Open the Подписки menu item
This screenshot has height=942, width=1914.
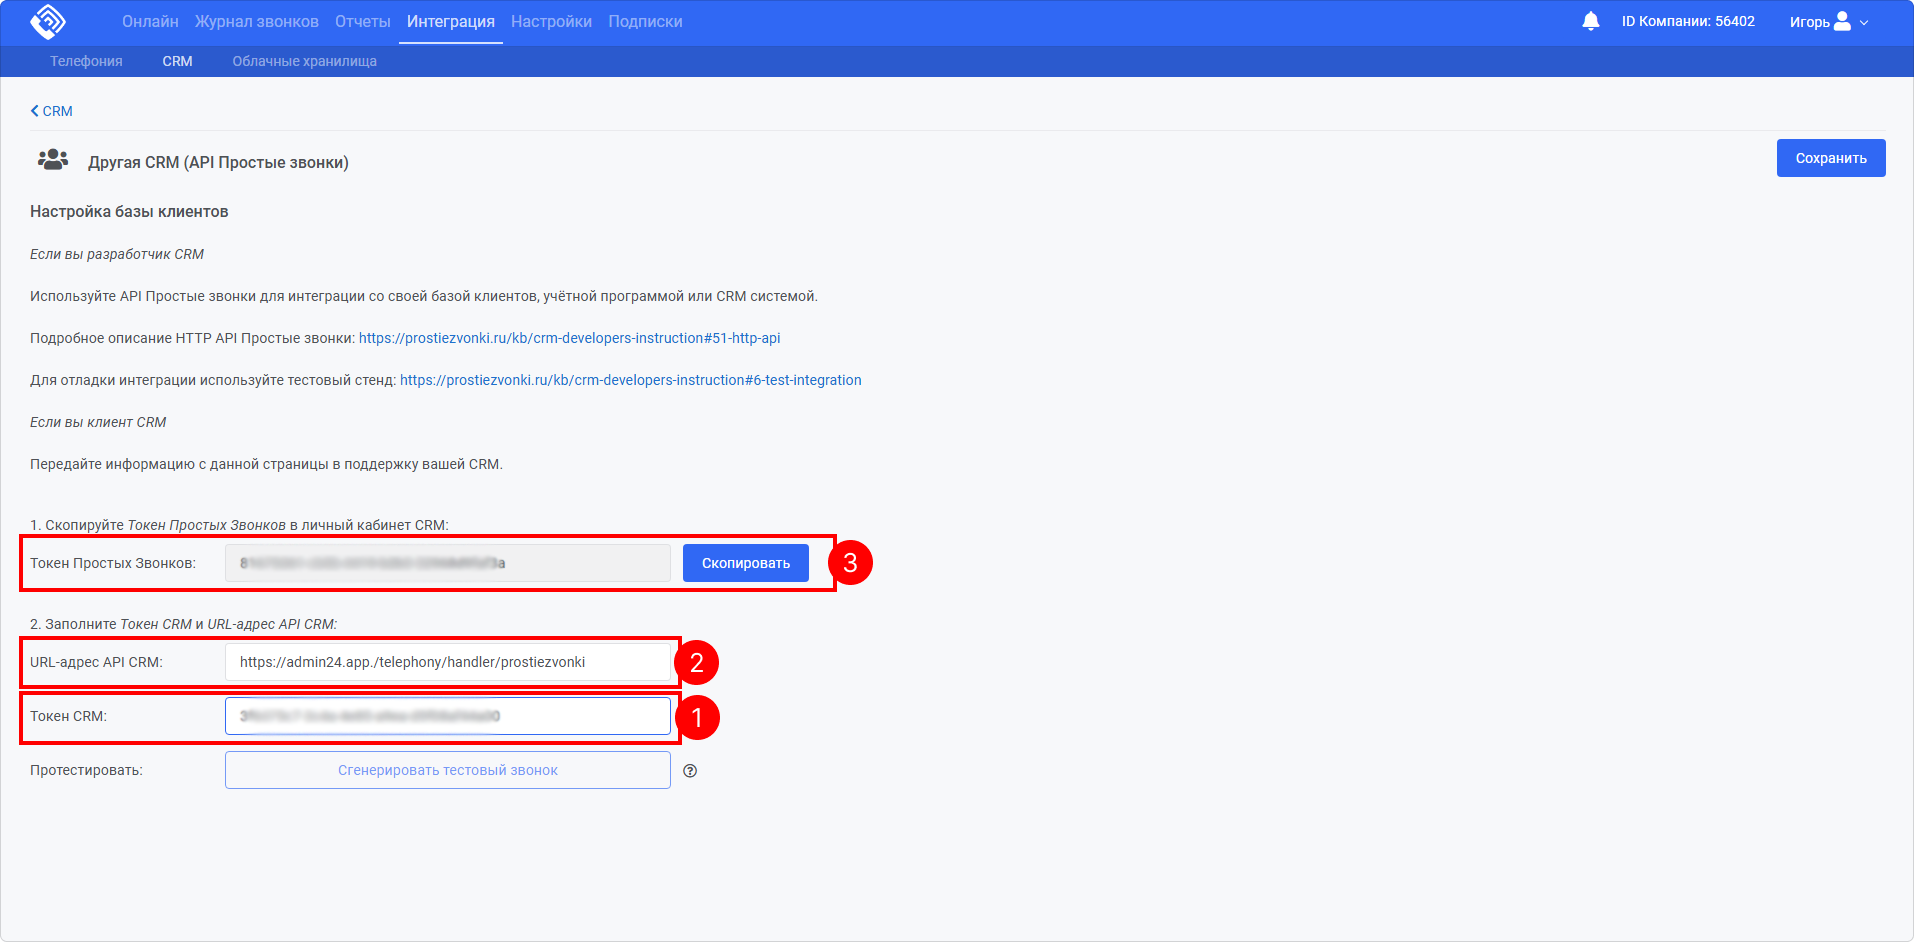[645, 21]
